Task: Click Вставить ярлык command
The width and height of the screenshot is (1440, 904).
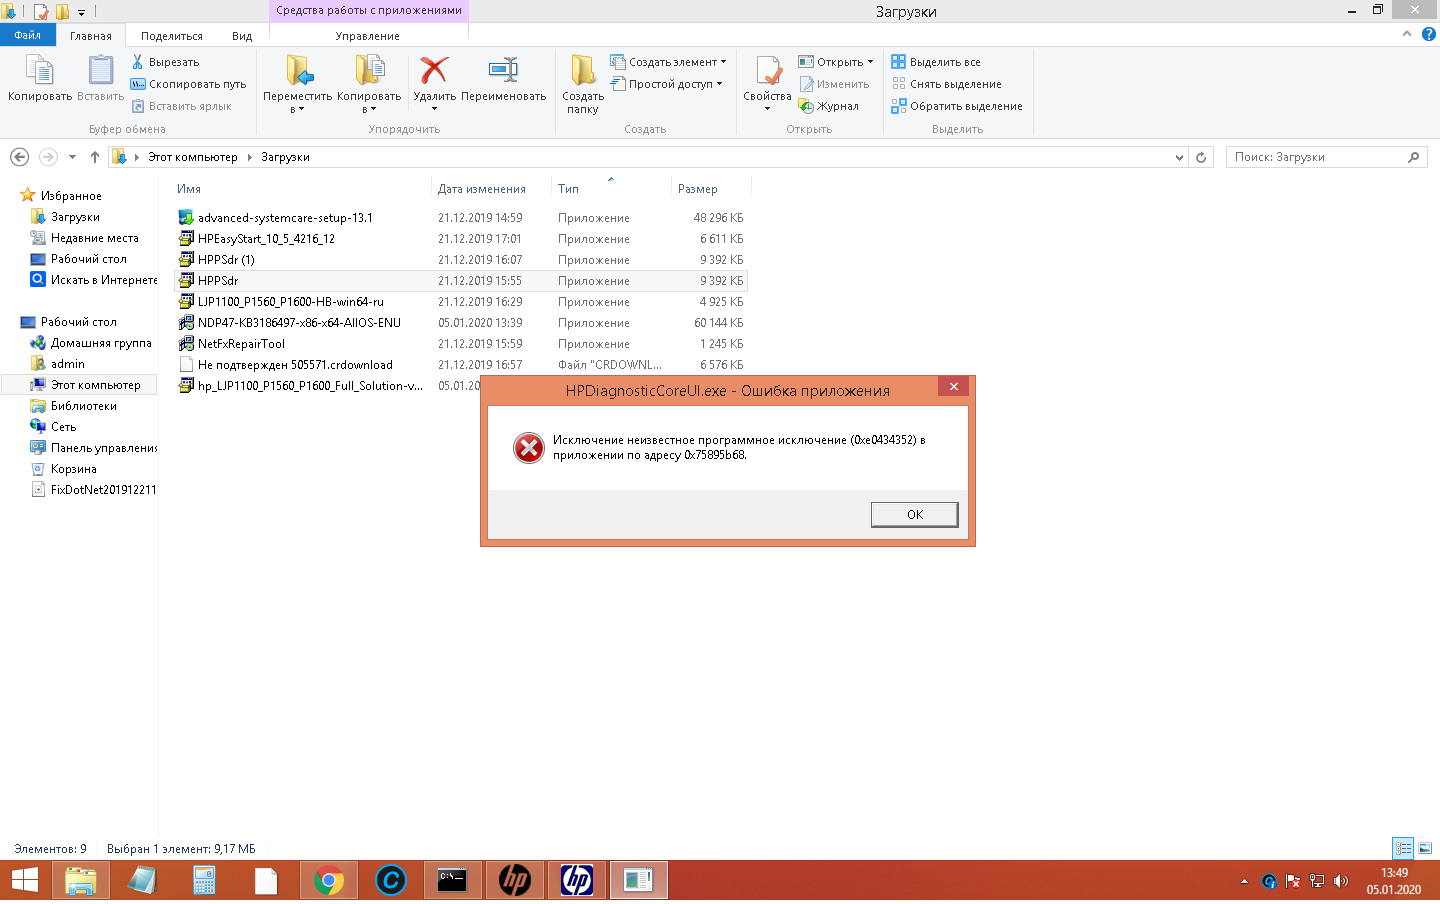Action: pyautogui.click(x=181, y=106)
